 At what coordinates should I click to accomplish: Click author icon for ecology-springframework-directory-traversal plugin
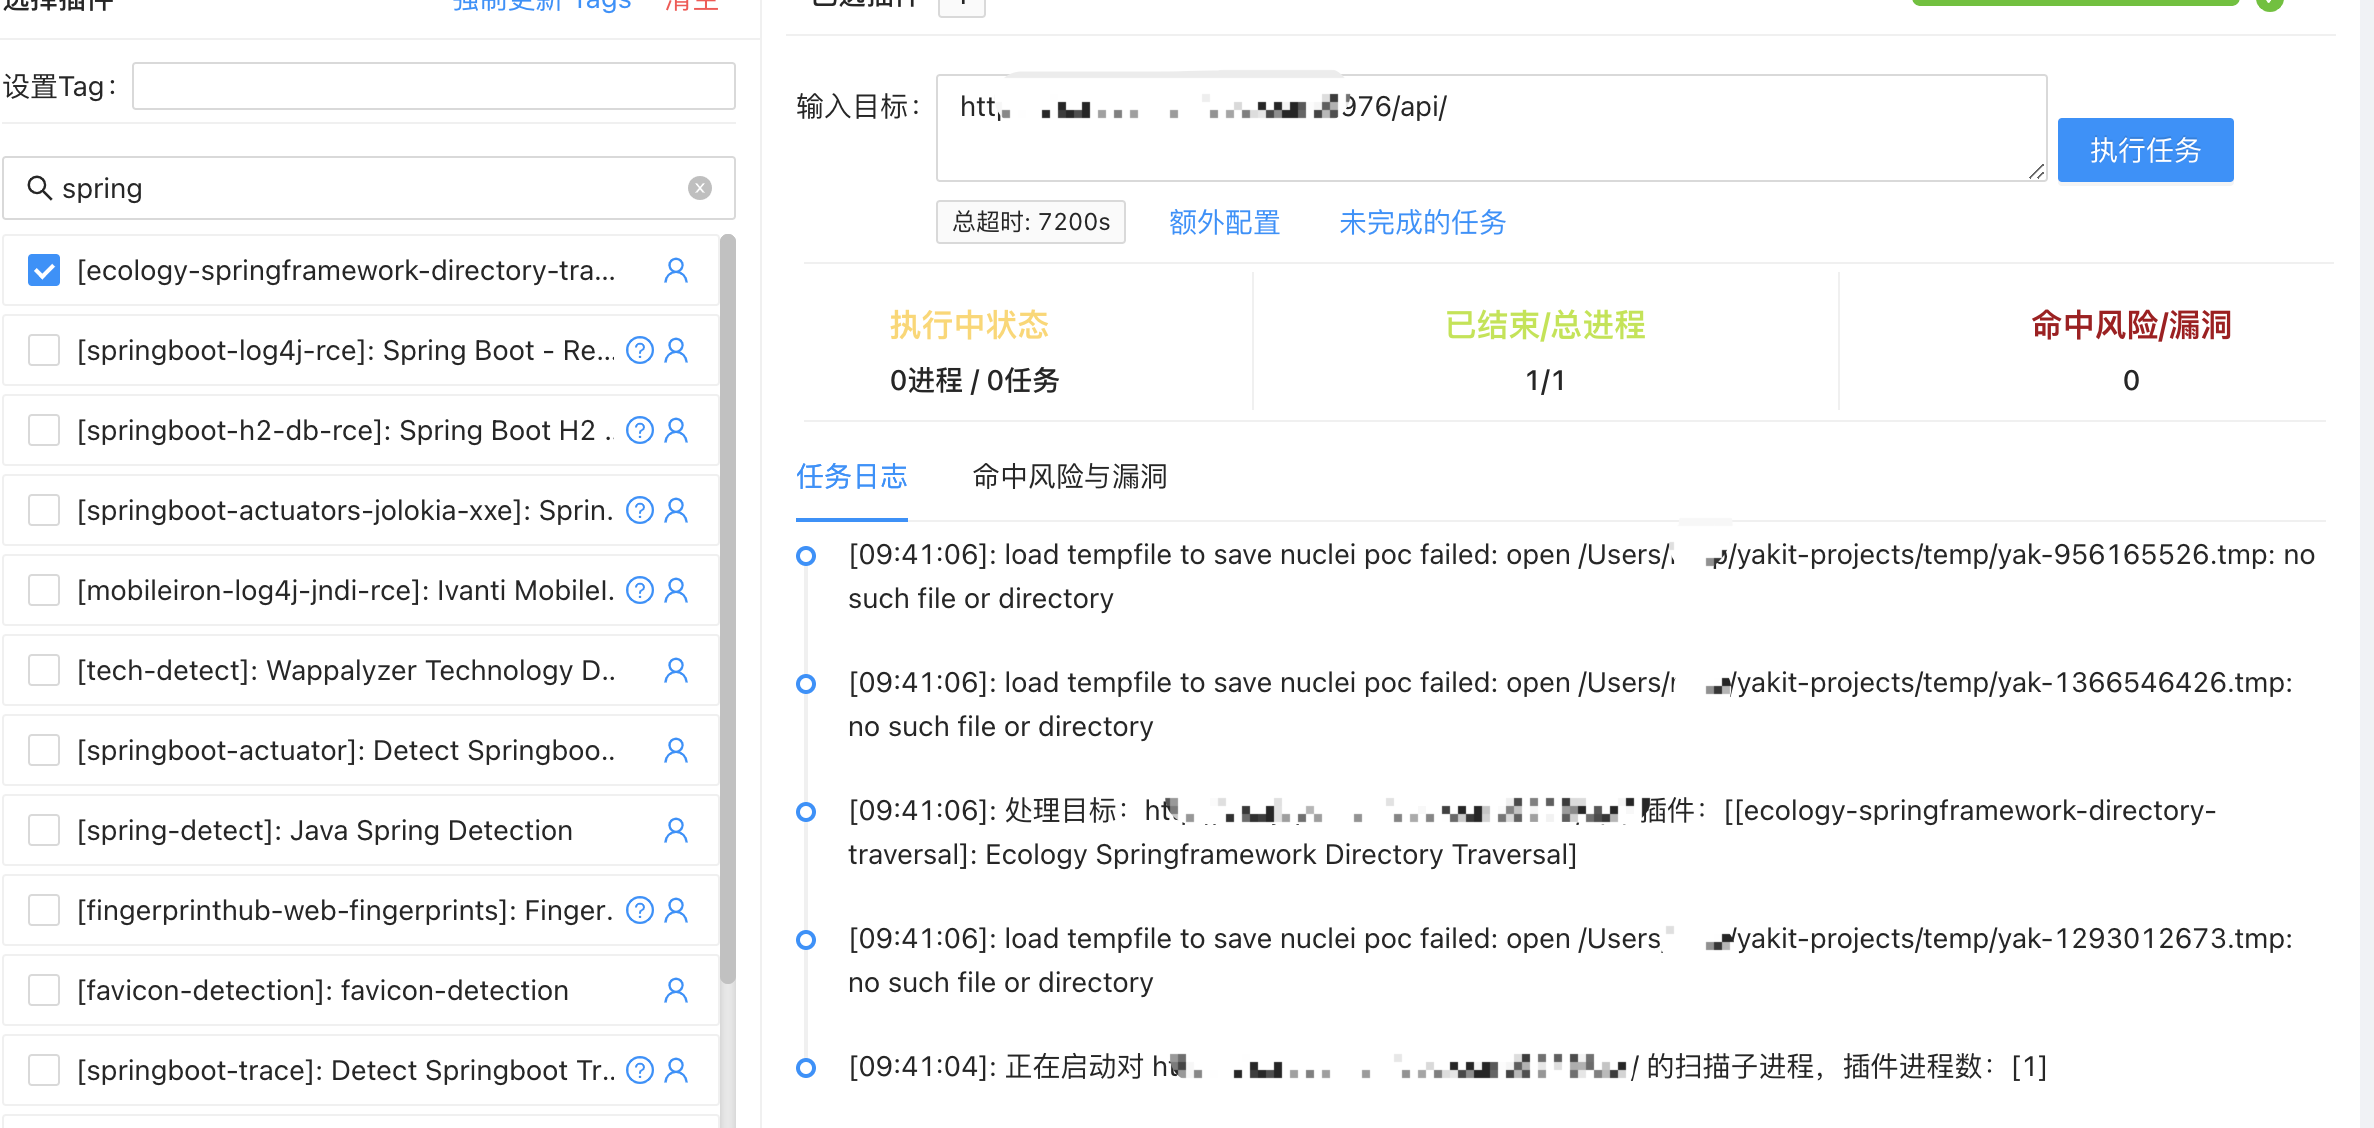tap(676, 270)
